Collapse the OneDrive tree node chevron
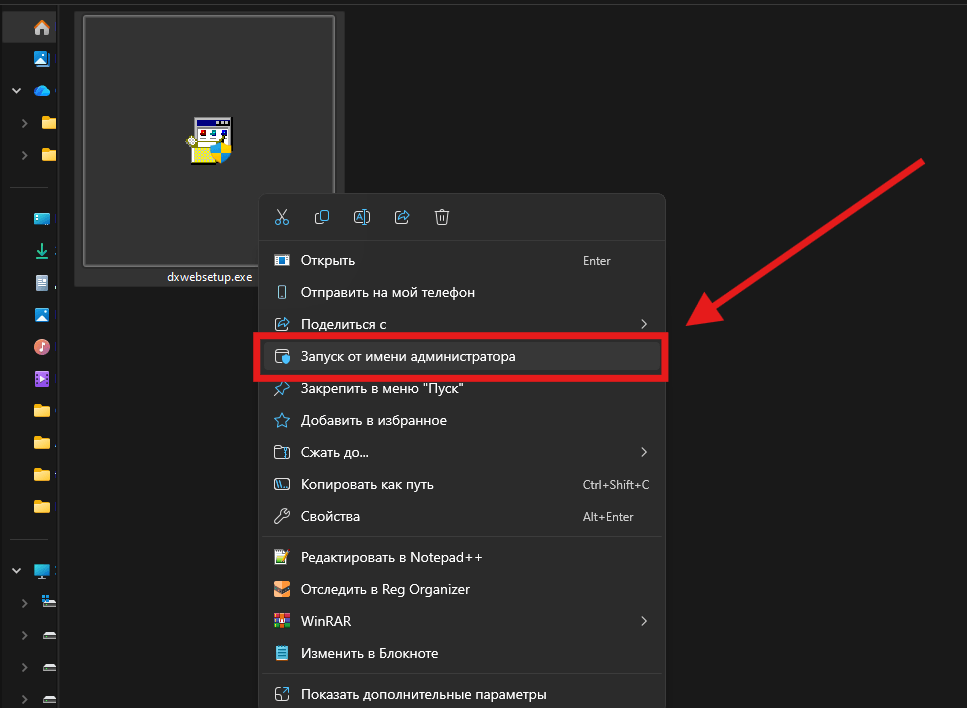This screenshot has width=967, height=708. (x=16, y=91)
